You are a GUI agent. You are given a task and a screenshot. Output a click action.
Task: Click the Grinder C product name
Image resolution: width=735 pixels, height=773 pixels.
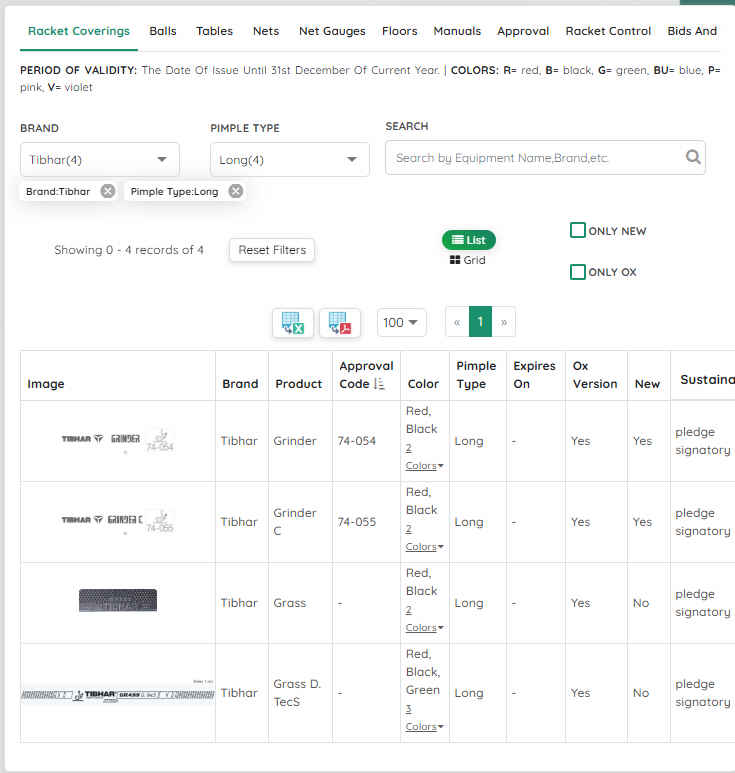pyautogui.click(x=295, y=522)
